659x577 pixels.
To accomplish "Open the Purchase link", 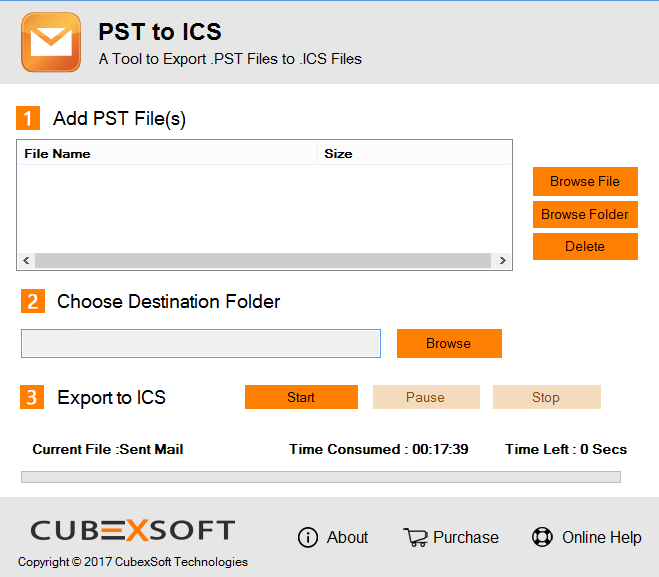I will [466, 537].
